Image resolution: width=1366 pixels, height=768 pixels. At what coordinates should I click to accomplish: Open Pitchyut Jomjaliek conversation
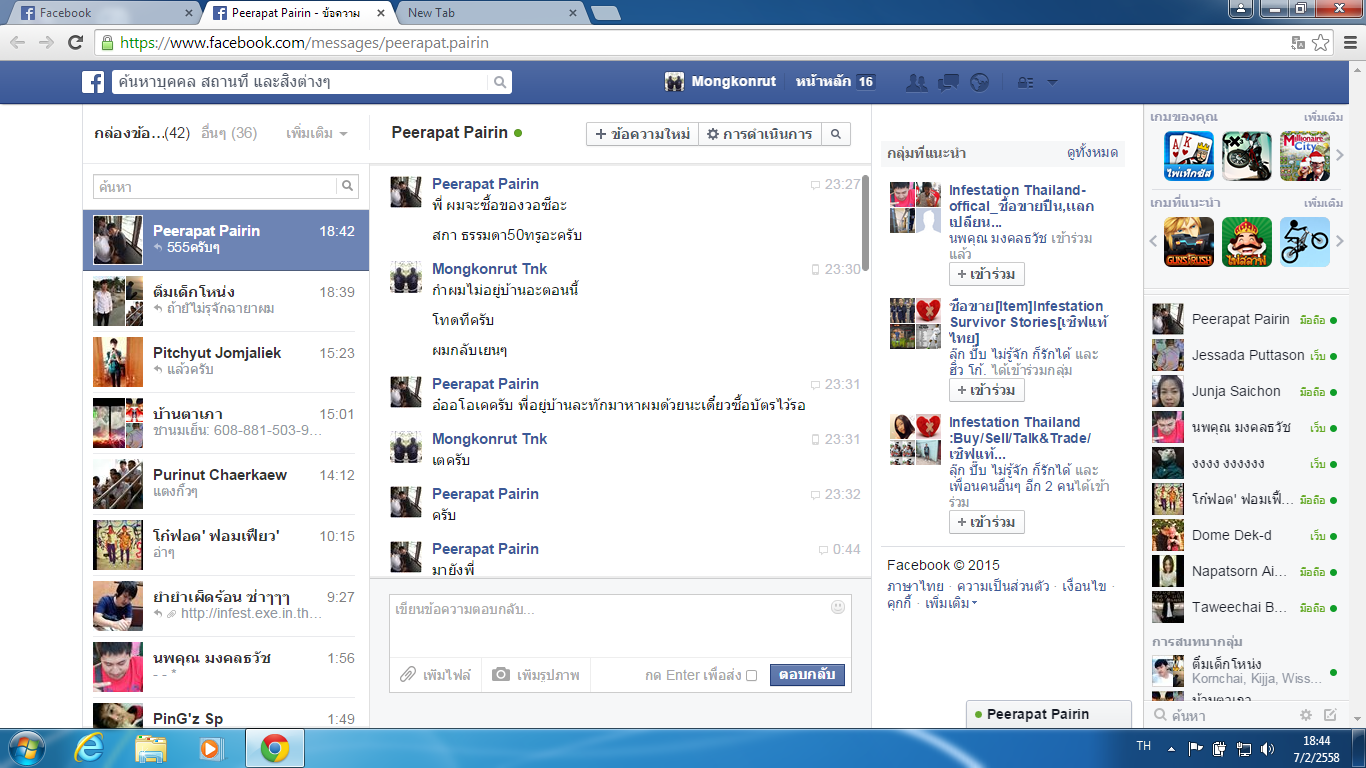(226, 362)
